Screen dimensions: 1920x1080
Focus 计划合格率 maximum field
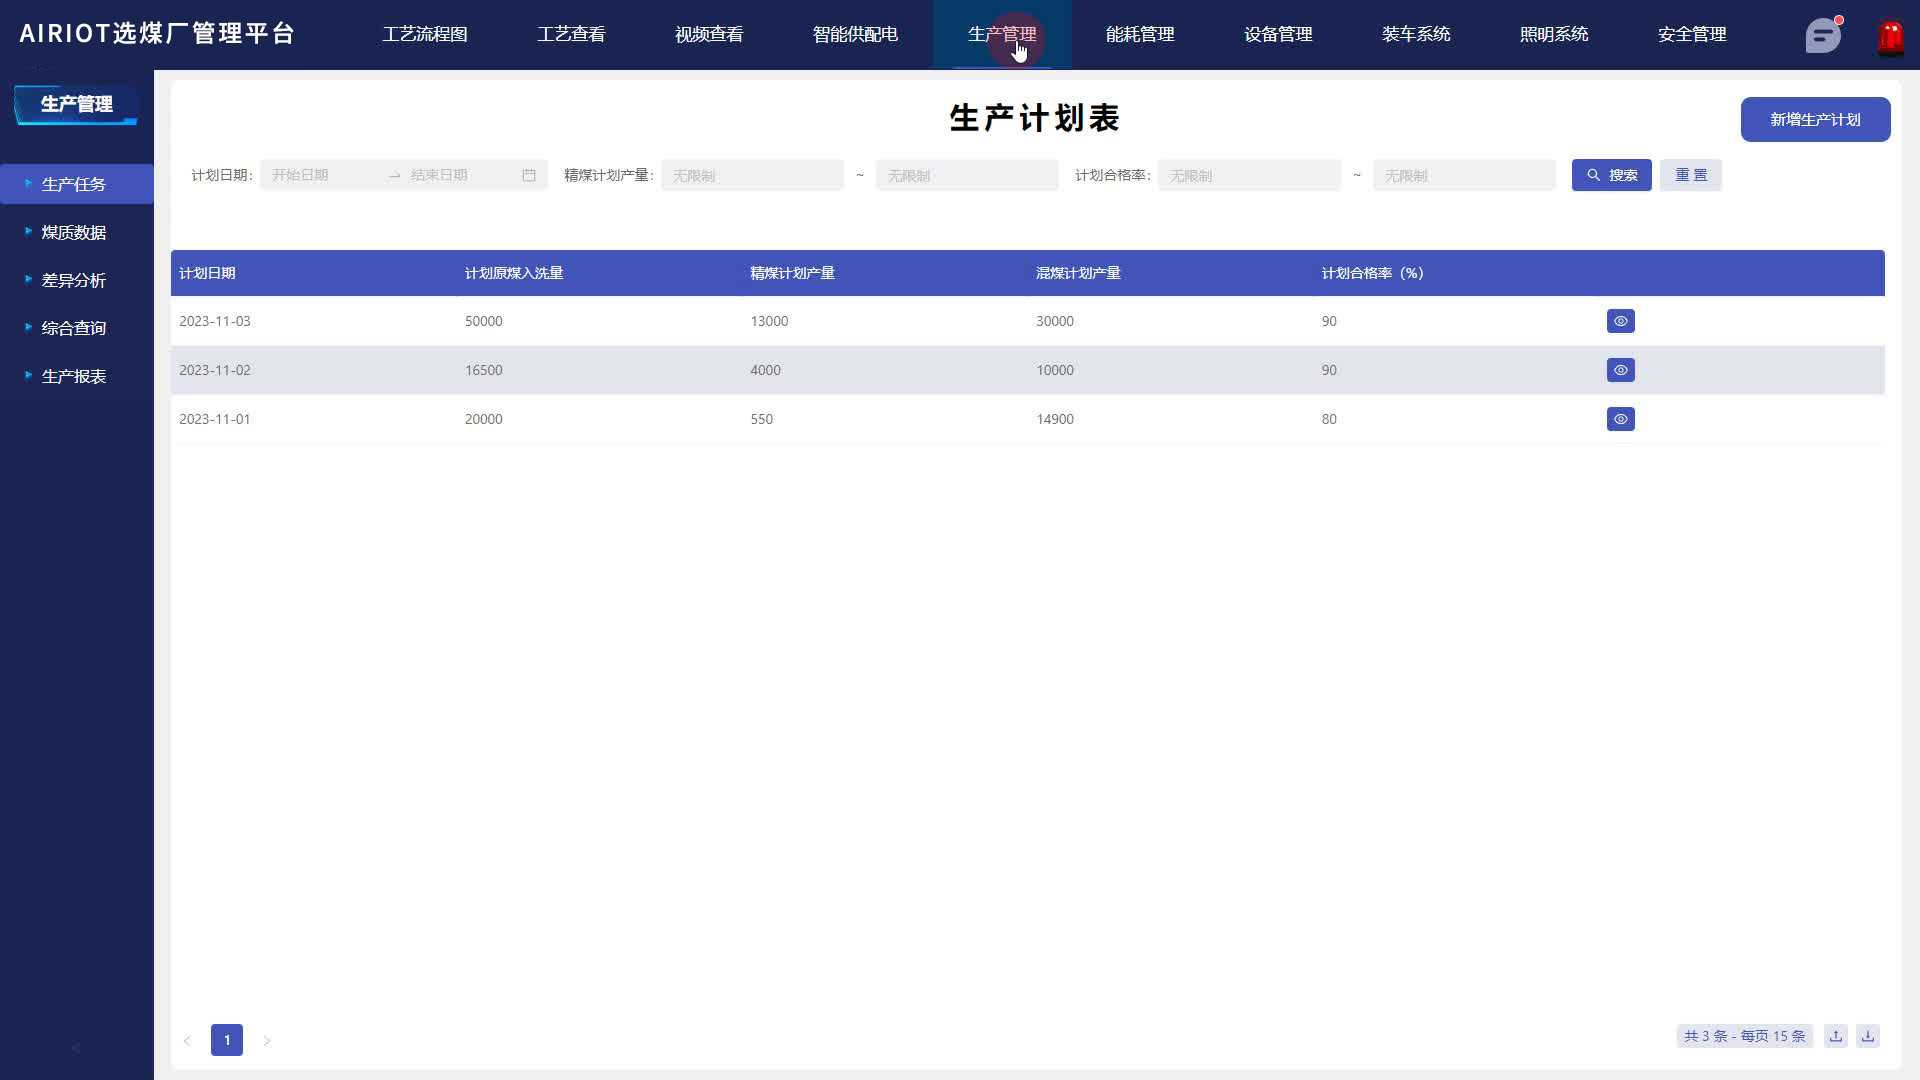tap(1464, 175)
